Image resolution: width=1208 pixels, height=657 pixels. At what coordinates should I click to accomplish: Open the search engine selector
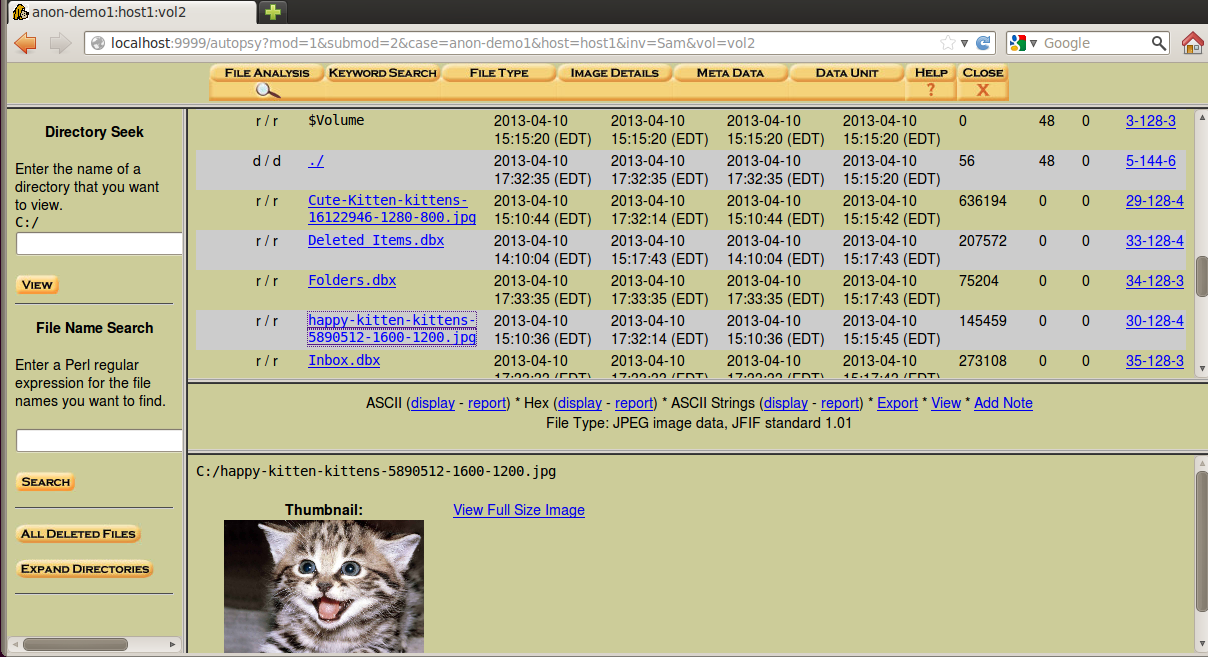tap(1024, 43)
